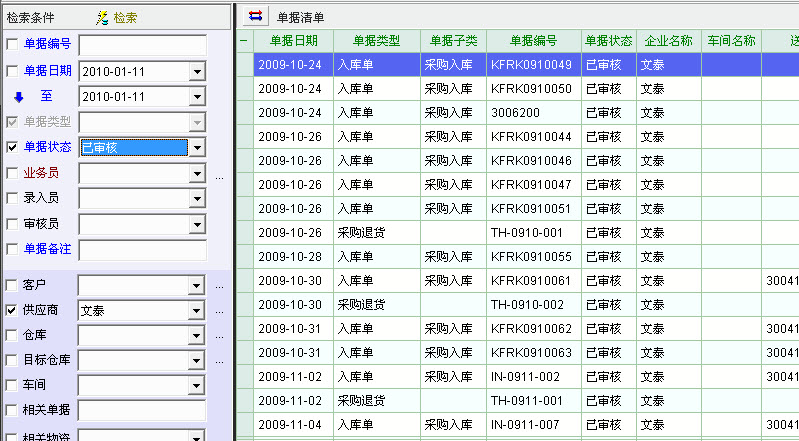Toggle the 单据日期 checkbox
This screenshot has width=799, height=441.
pyautogui.click(x=12, y=71)
